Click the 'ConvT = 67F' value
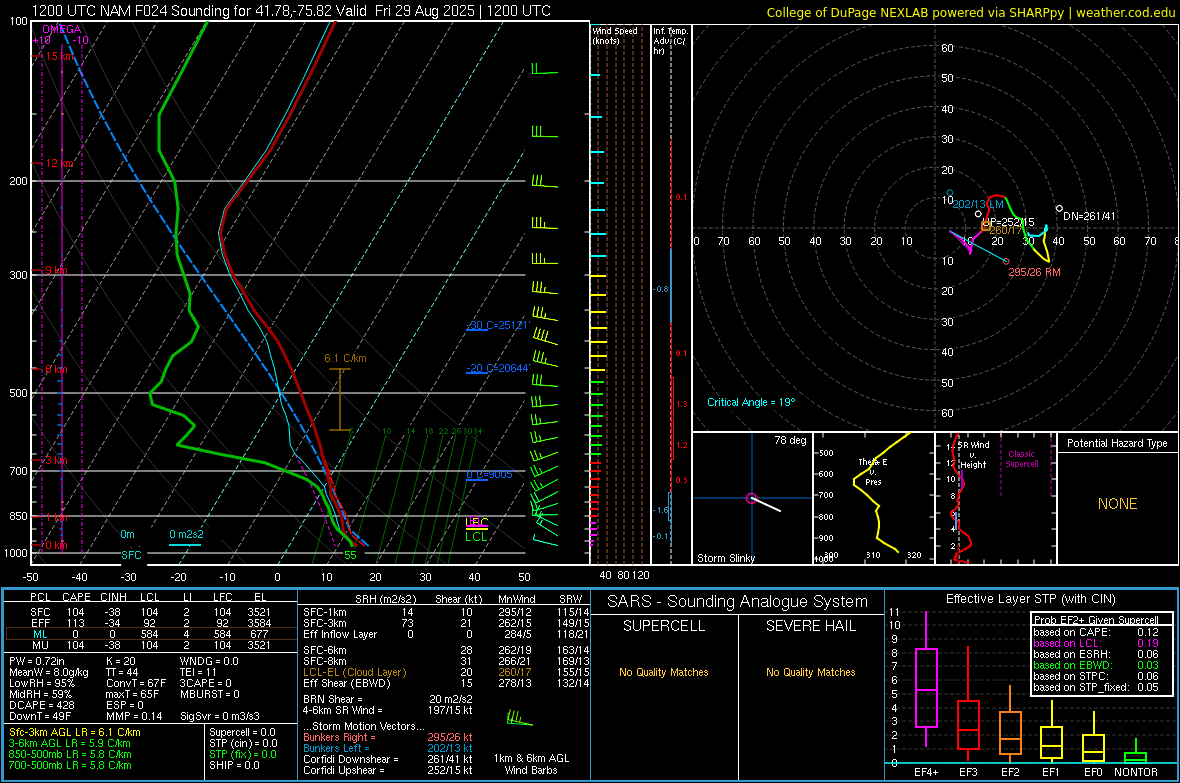The image size is (1180, 783). click(x=136, y=683)
